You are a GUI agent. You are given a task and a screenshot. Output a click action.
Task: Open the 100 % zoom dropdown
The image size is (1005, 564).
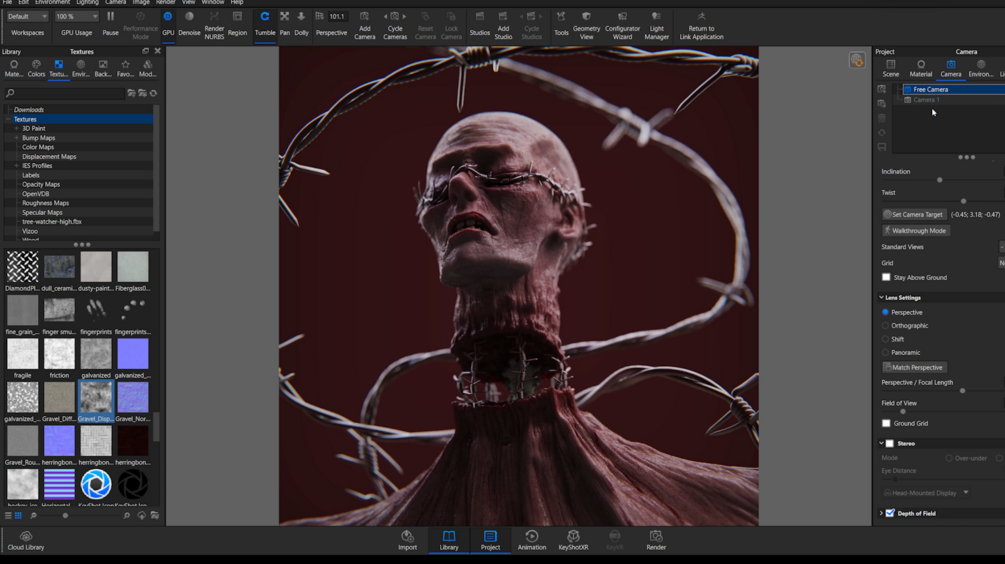pyautogui.click(x=76, y=16)
